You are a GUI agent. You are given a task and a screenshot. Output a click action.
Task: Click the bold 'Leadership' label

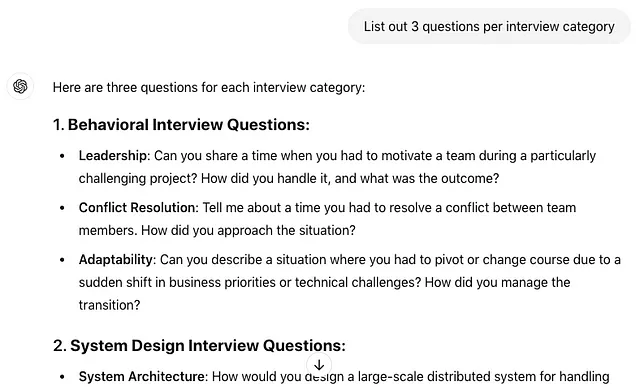[113, 156]
